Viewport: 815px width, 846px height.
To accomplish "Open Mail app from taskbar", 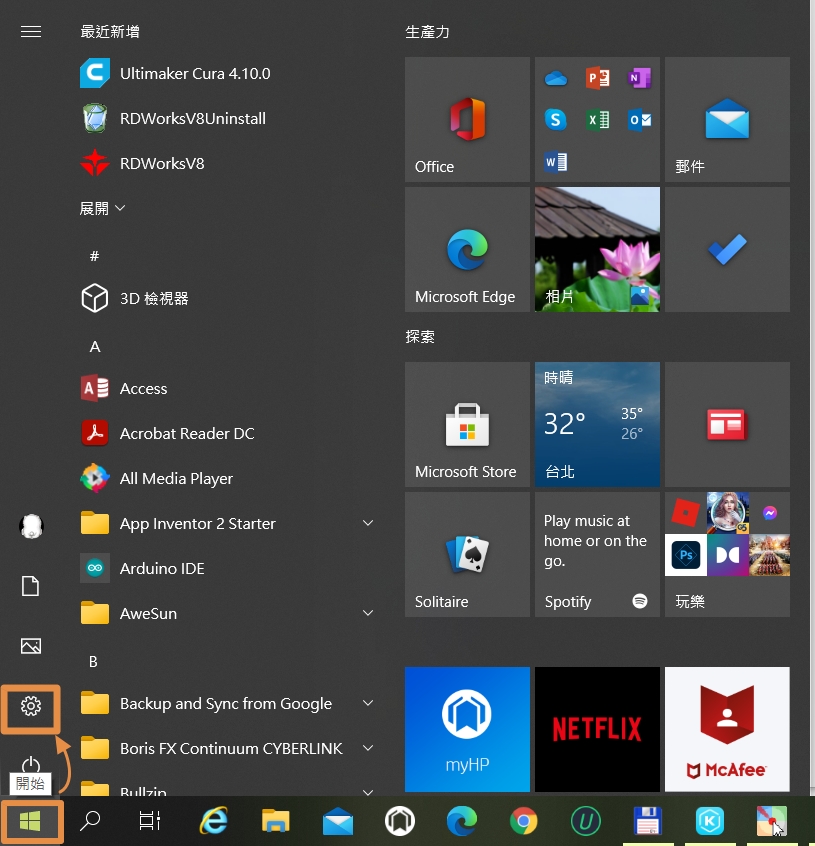I will pyautogui.click(x=338, y=822).
